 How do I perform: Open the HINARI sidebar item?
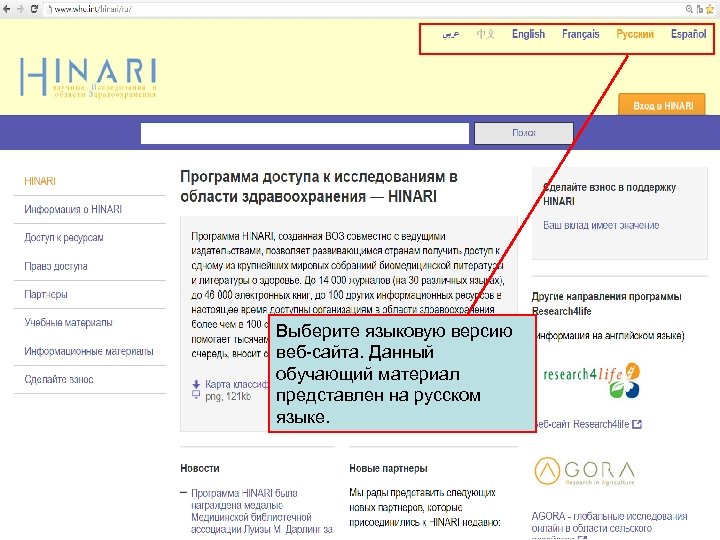pyautogui.click(x=40, y=181)
